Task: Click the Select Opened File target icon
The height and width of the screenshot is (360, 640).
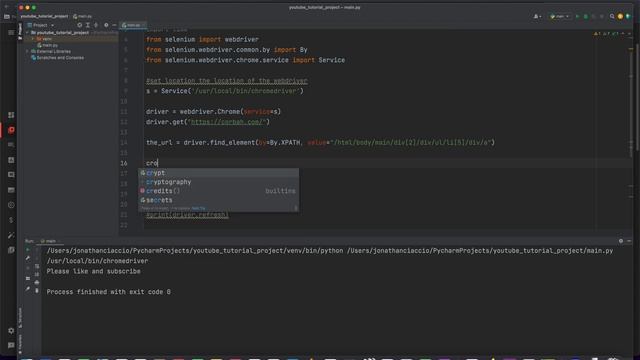Action: (x=80, y=25)
